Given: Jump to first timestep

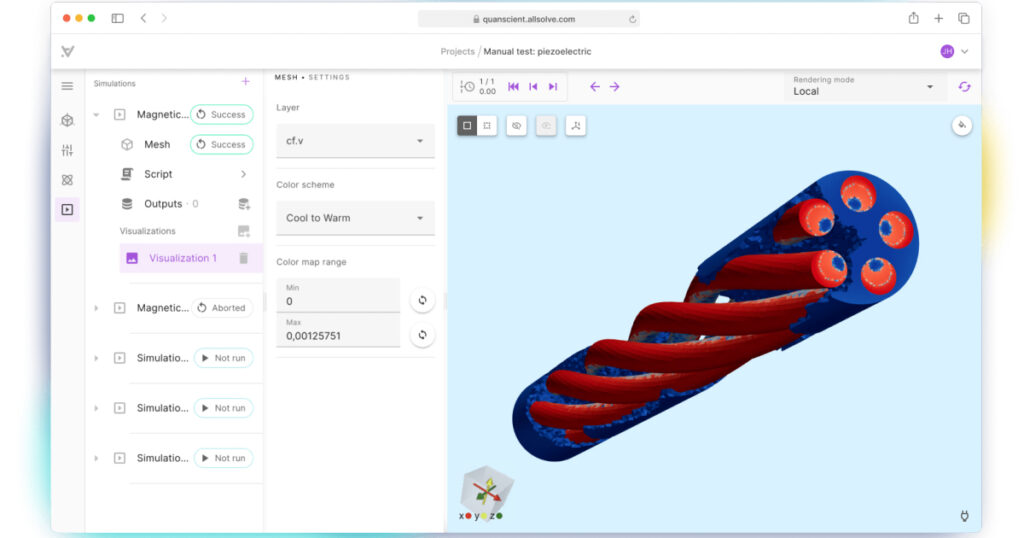Looking at the screenshot, I should coord(513,87).
